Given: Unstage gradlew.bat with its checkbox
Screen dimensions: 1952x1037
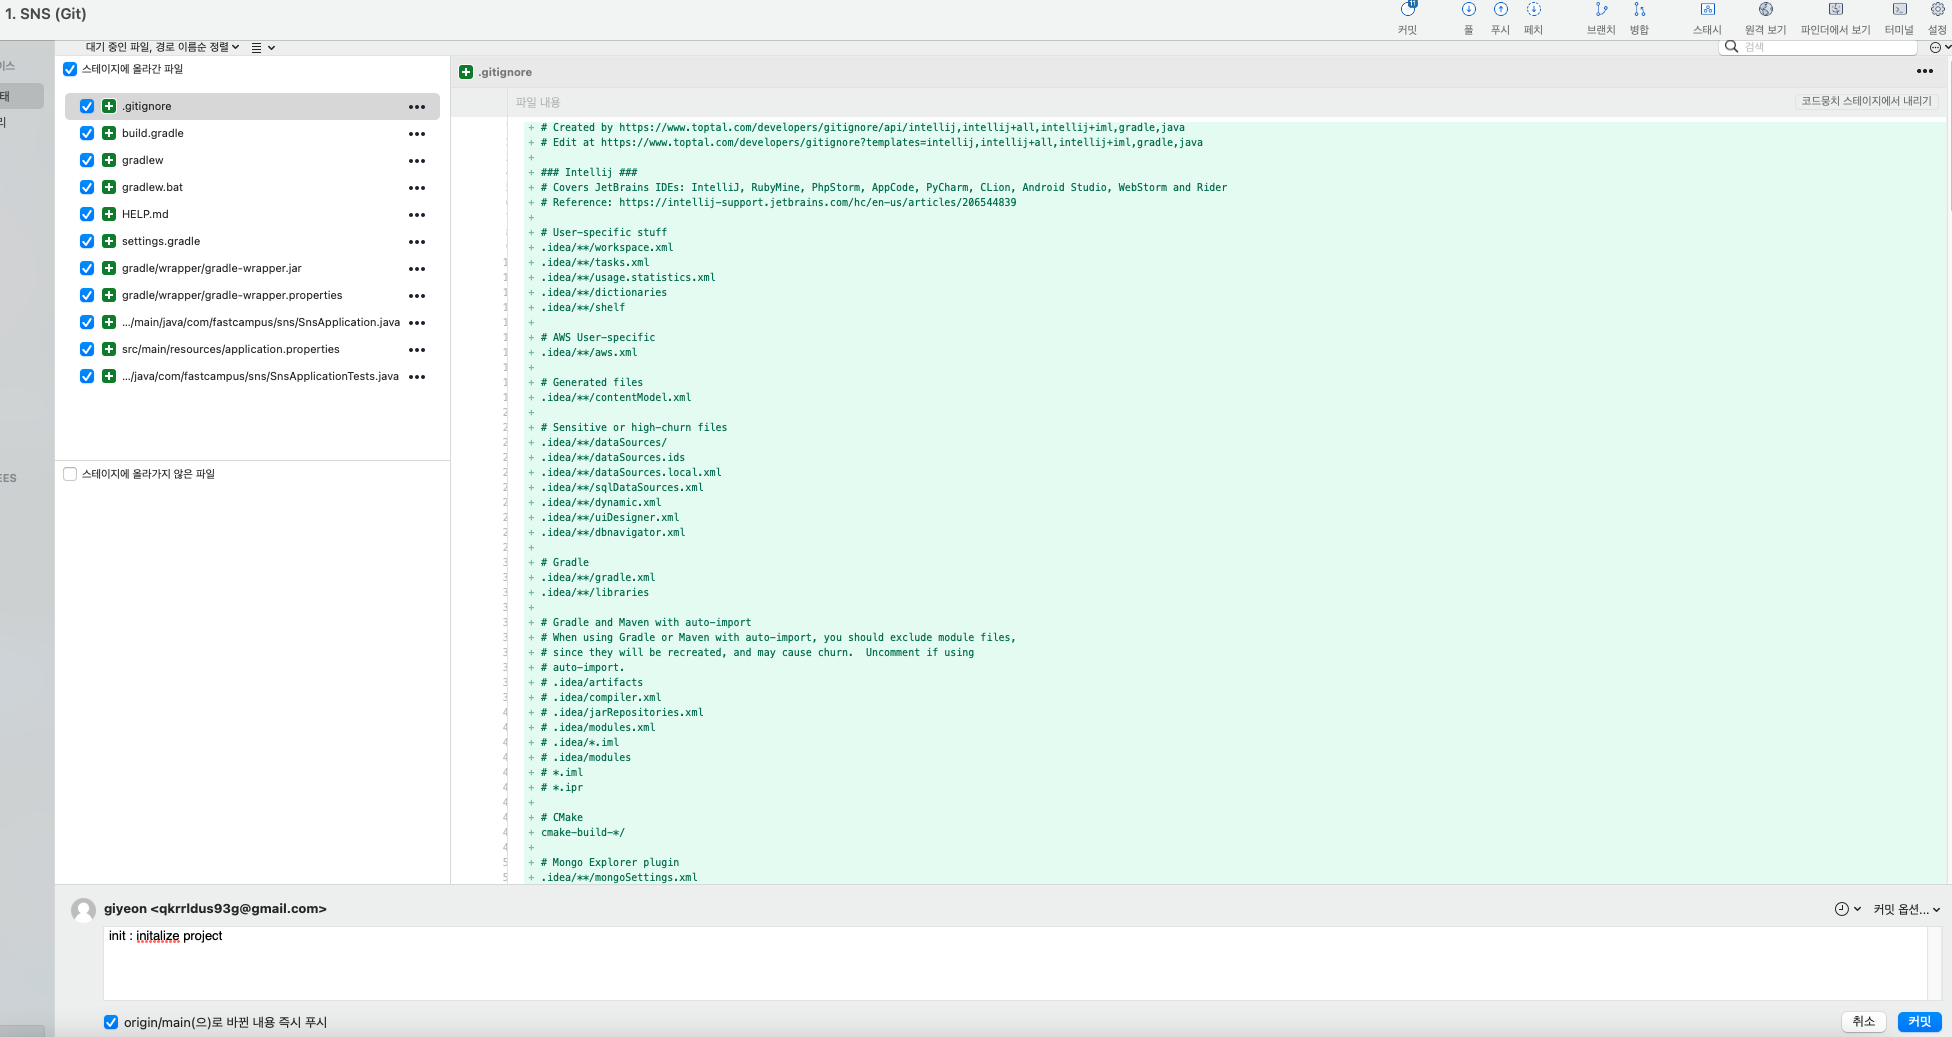Looking at the screenshot, I should (x=87, y=187).
